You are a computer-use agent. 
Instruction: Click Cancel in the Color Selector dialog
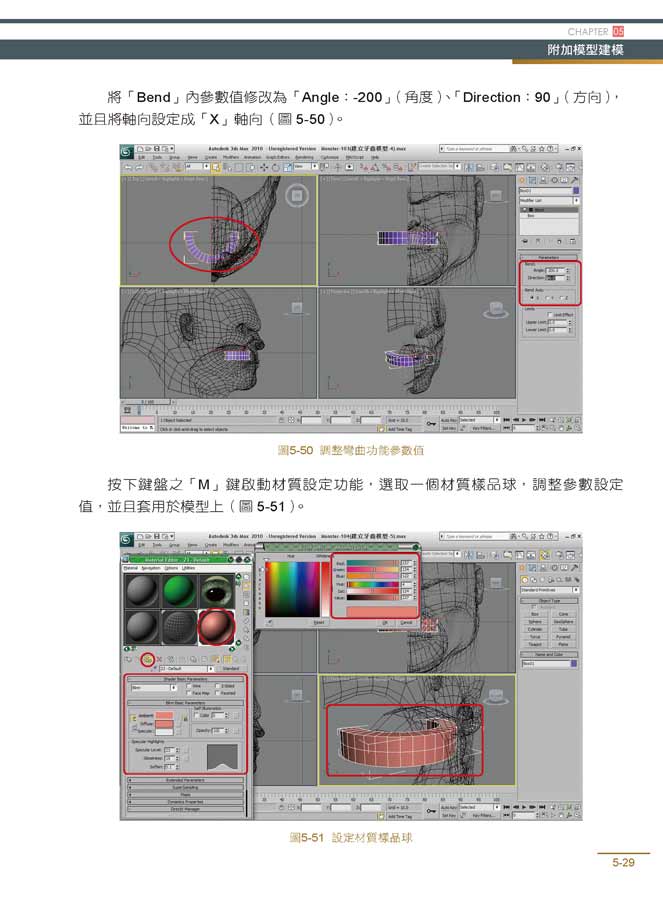click(406, 623)
